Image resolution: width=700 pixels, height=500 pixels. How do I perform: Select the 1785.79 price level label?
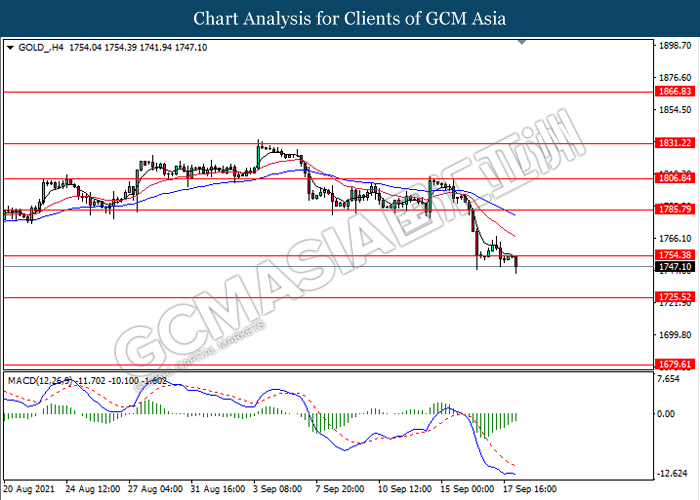[675, 209]
